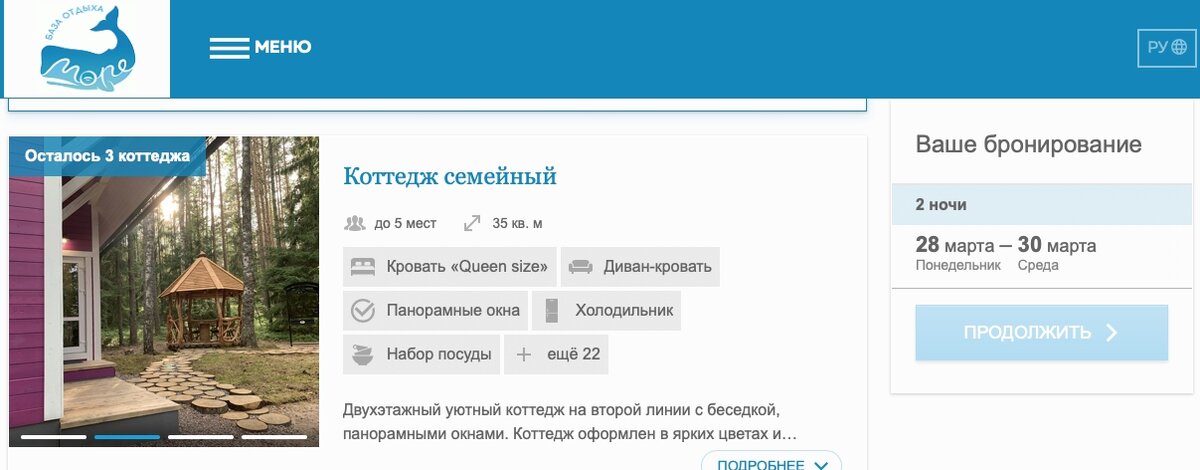
Task: Click the globe icon in language button
Action: [1180, 47]
